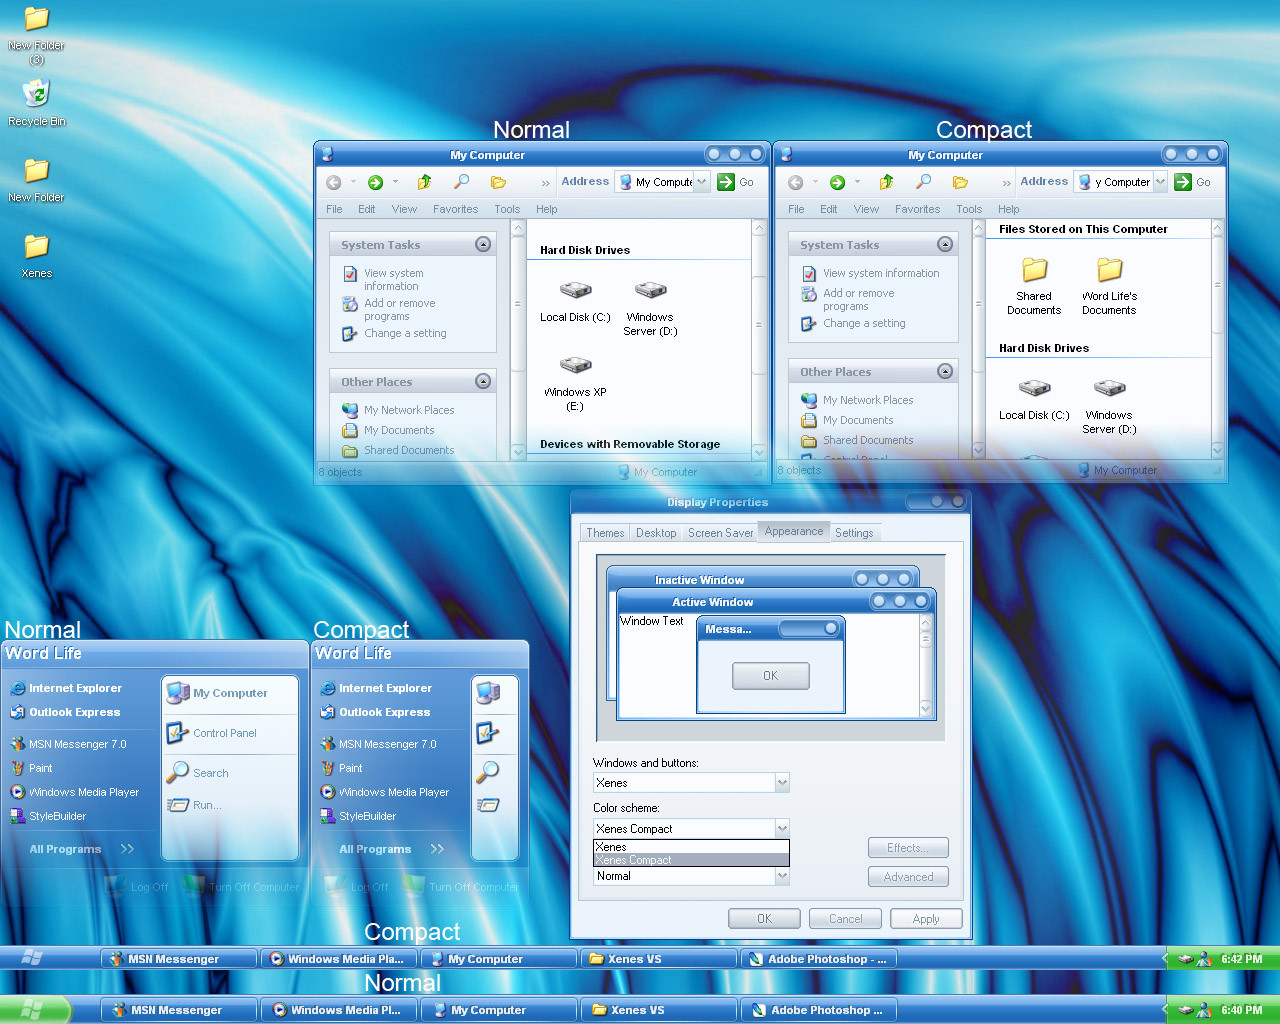Click Up folder icon in Normal My Computer window

424,182
